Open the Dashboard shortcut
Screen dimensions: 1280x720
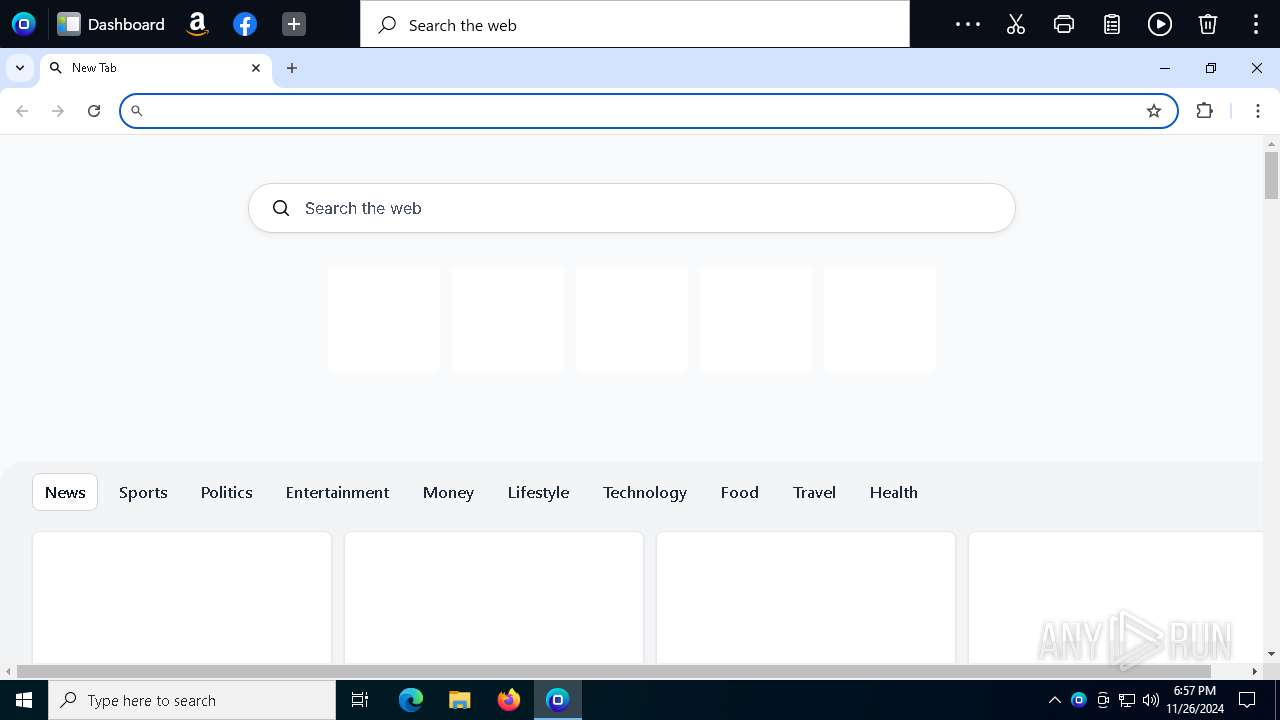(x=111, y=24)
